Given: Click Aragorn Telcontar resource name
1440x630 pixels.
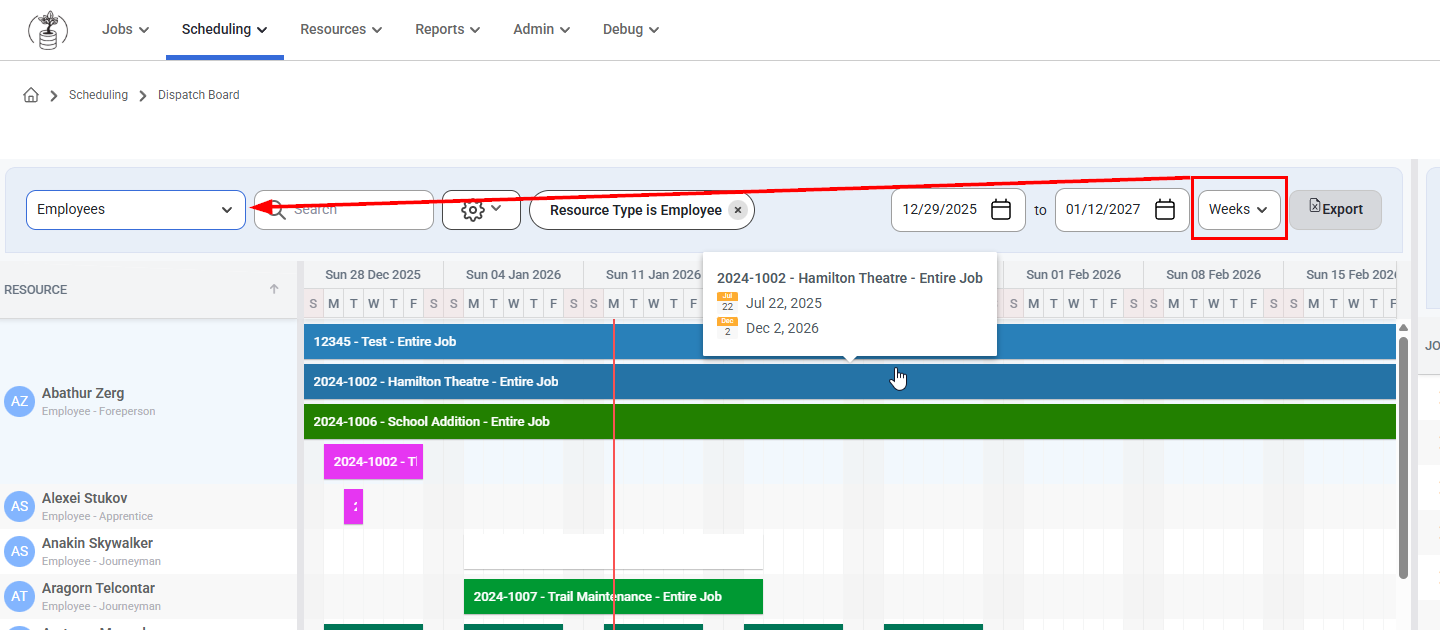Looking at the screenshot, I should coord(98,588).
